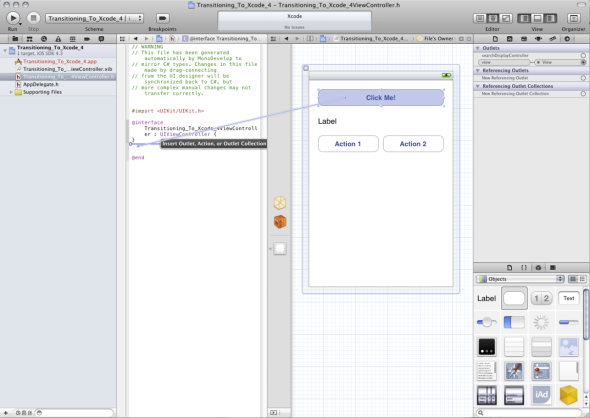This screenshot has width=590, height=418.
Task: Show the Search navigator
Action: 44,39
